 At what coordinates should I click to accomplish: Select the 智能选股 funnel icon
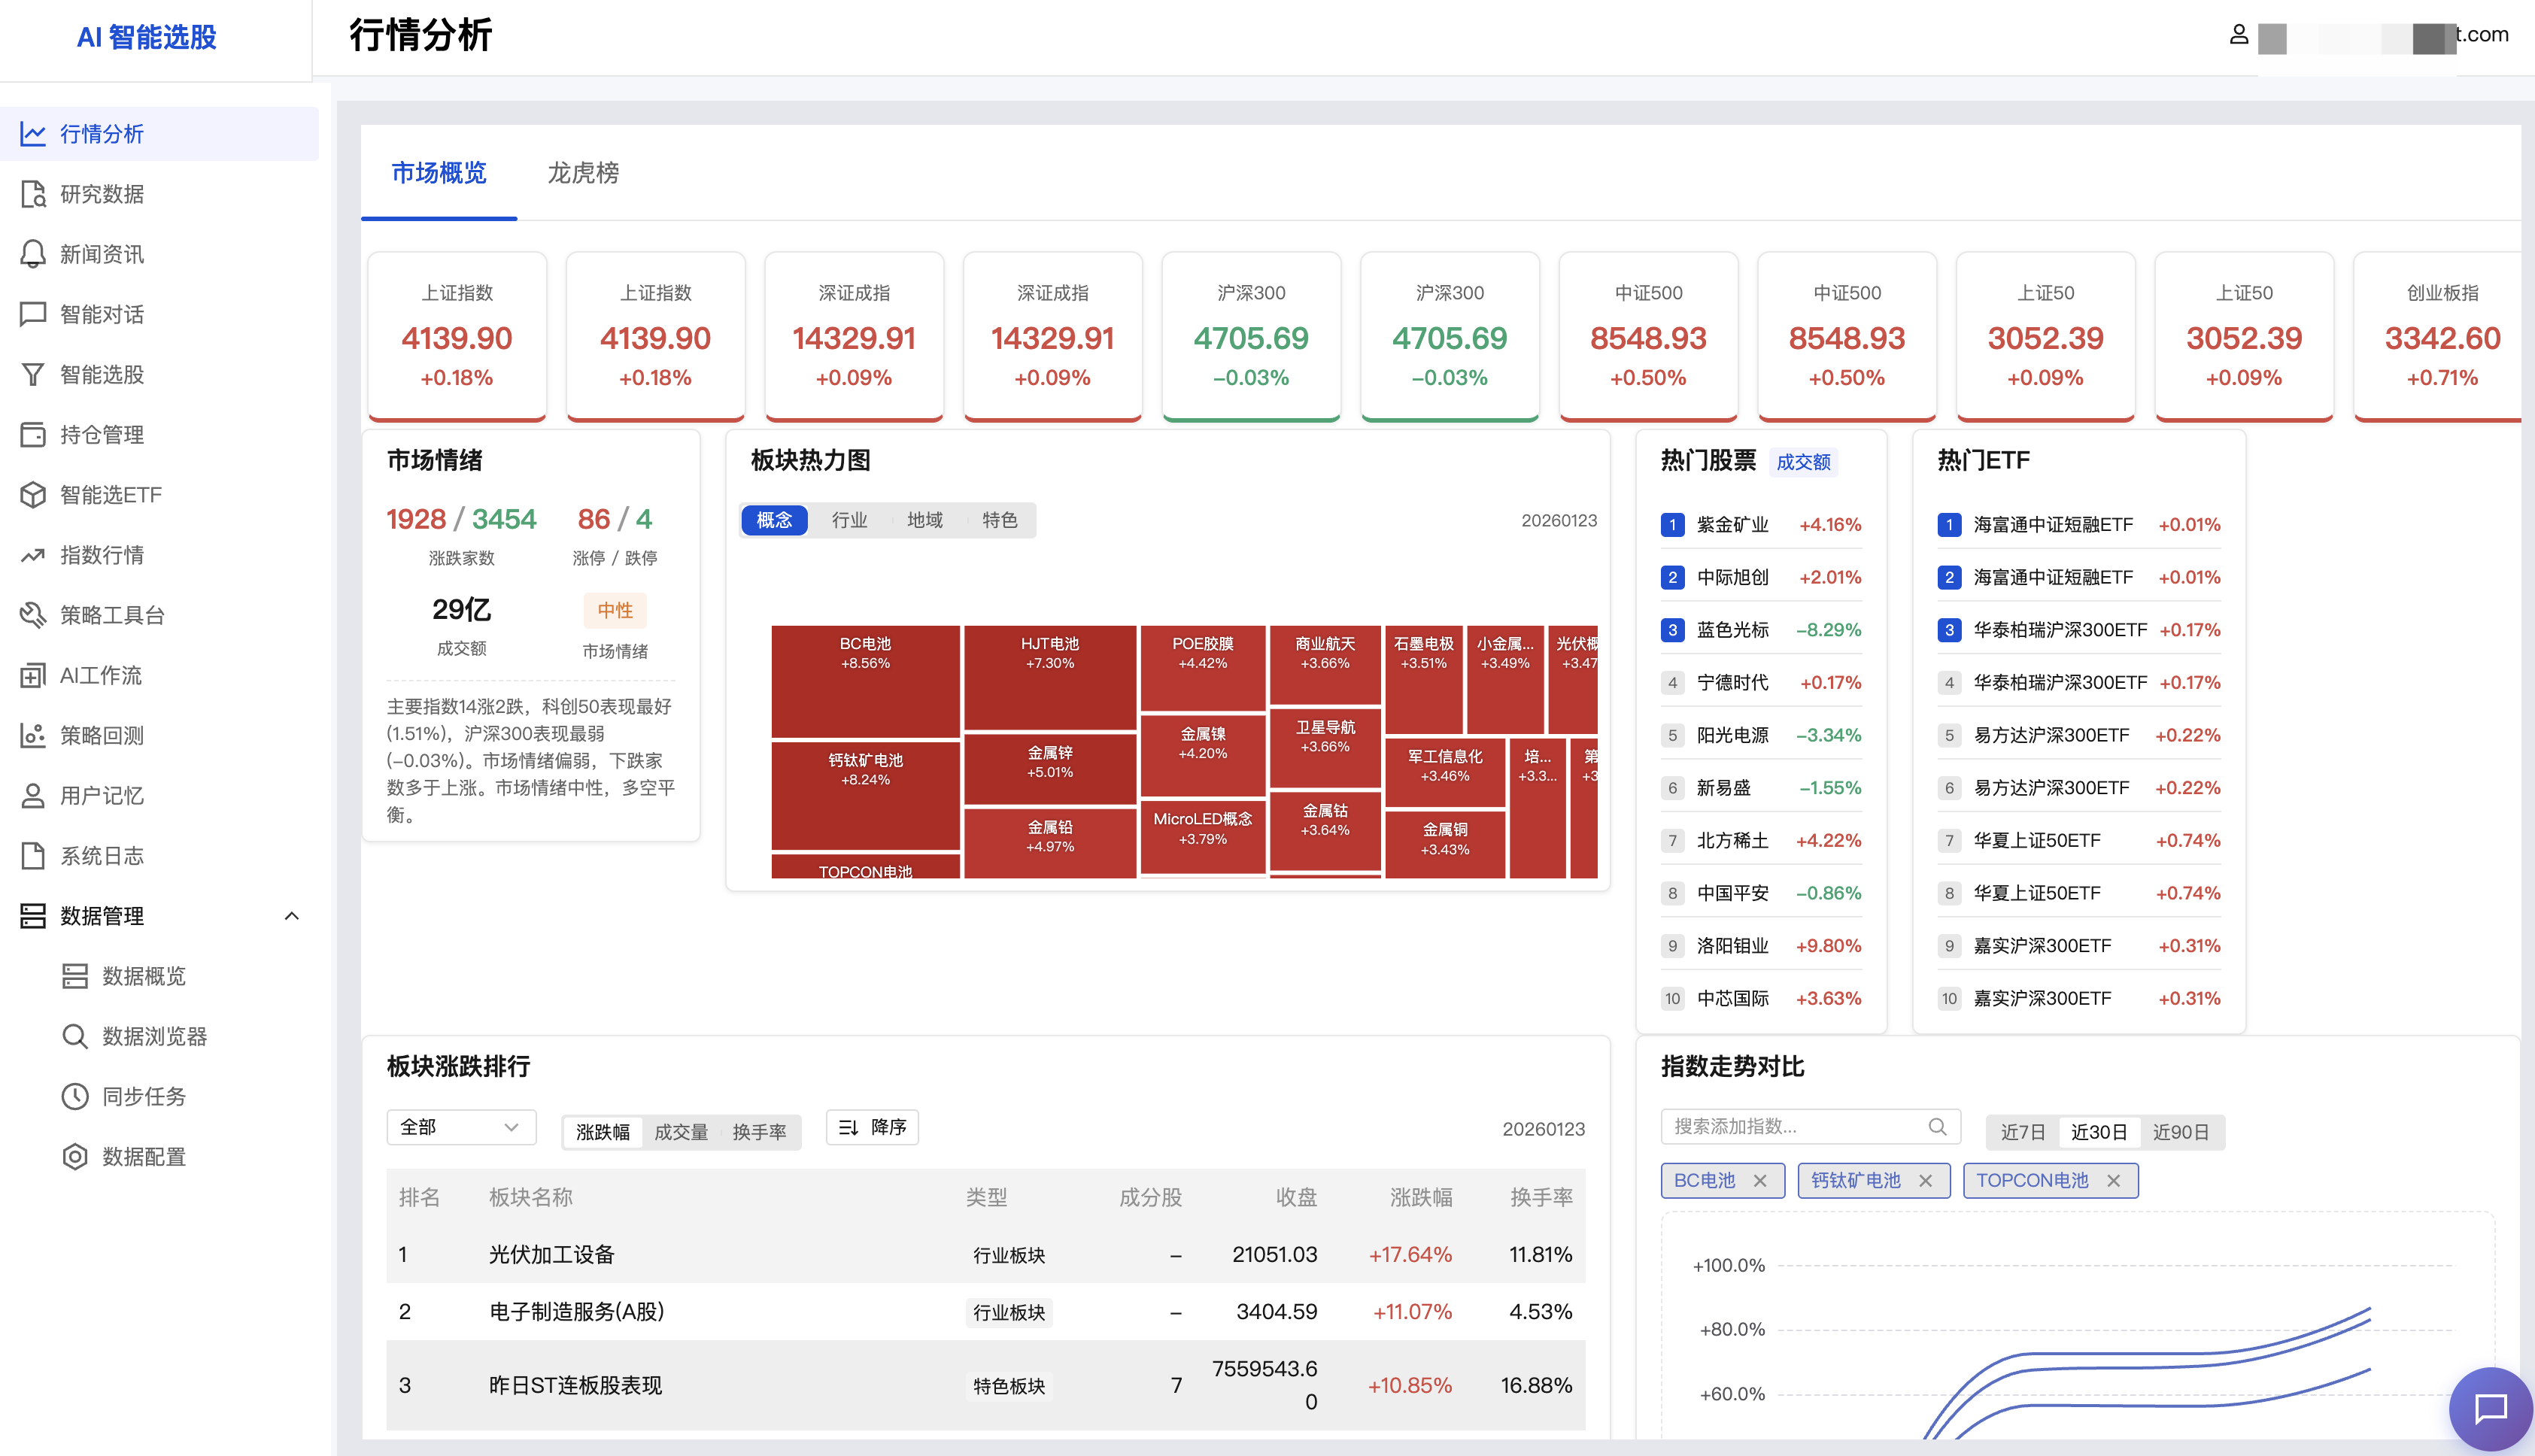(x=33, y=374)
